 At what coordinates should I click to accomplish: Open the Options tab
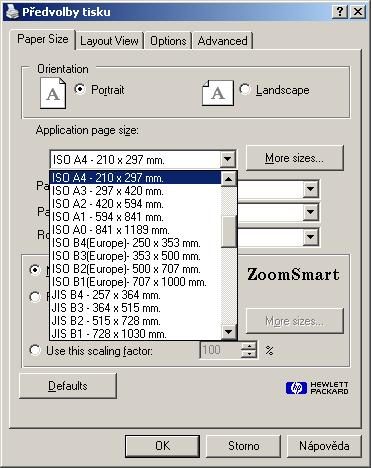168,41
